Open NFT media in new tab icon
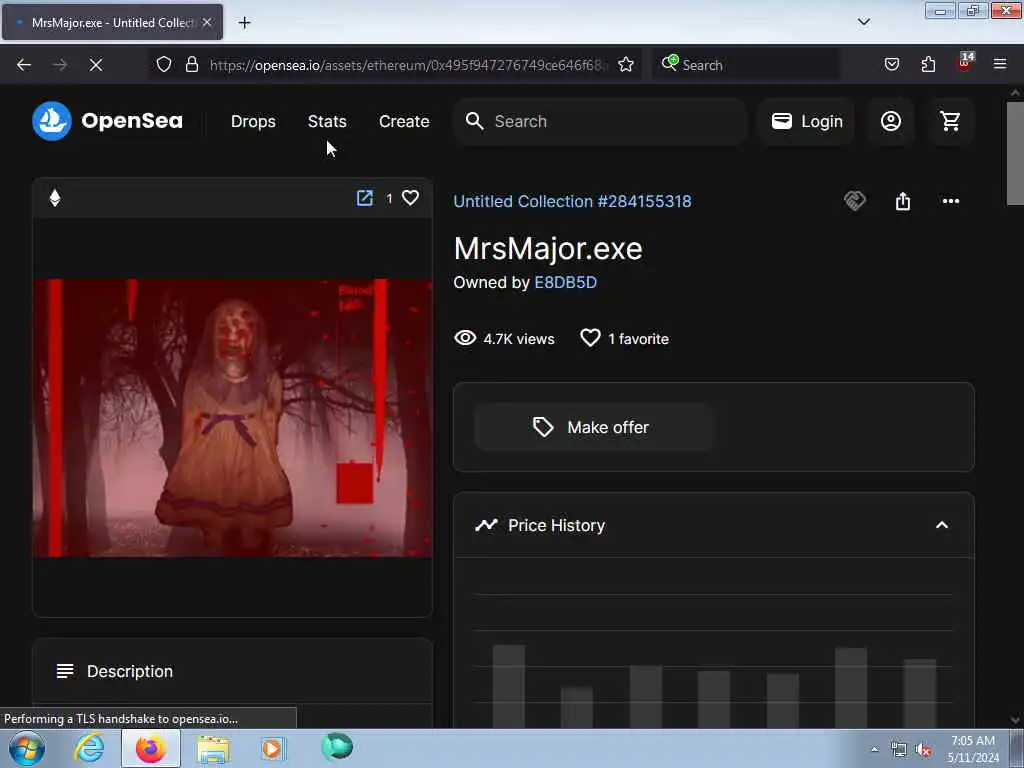1024x768 pixels. [364, 198]
